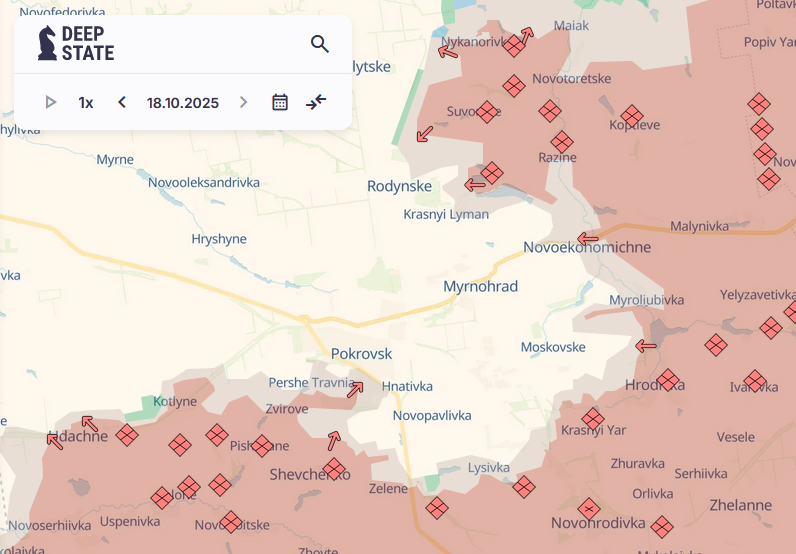The image size is (796, 554).
Task: Click the unit diamond on Krasnyi Yar
Action: (593, 419)
